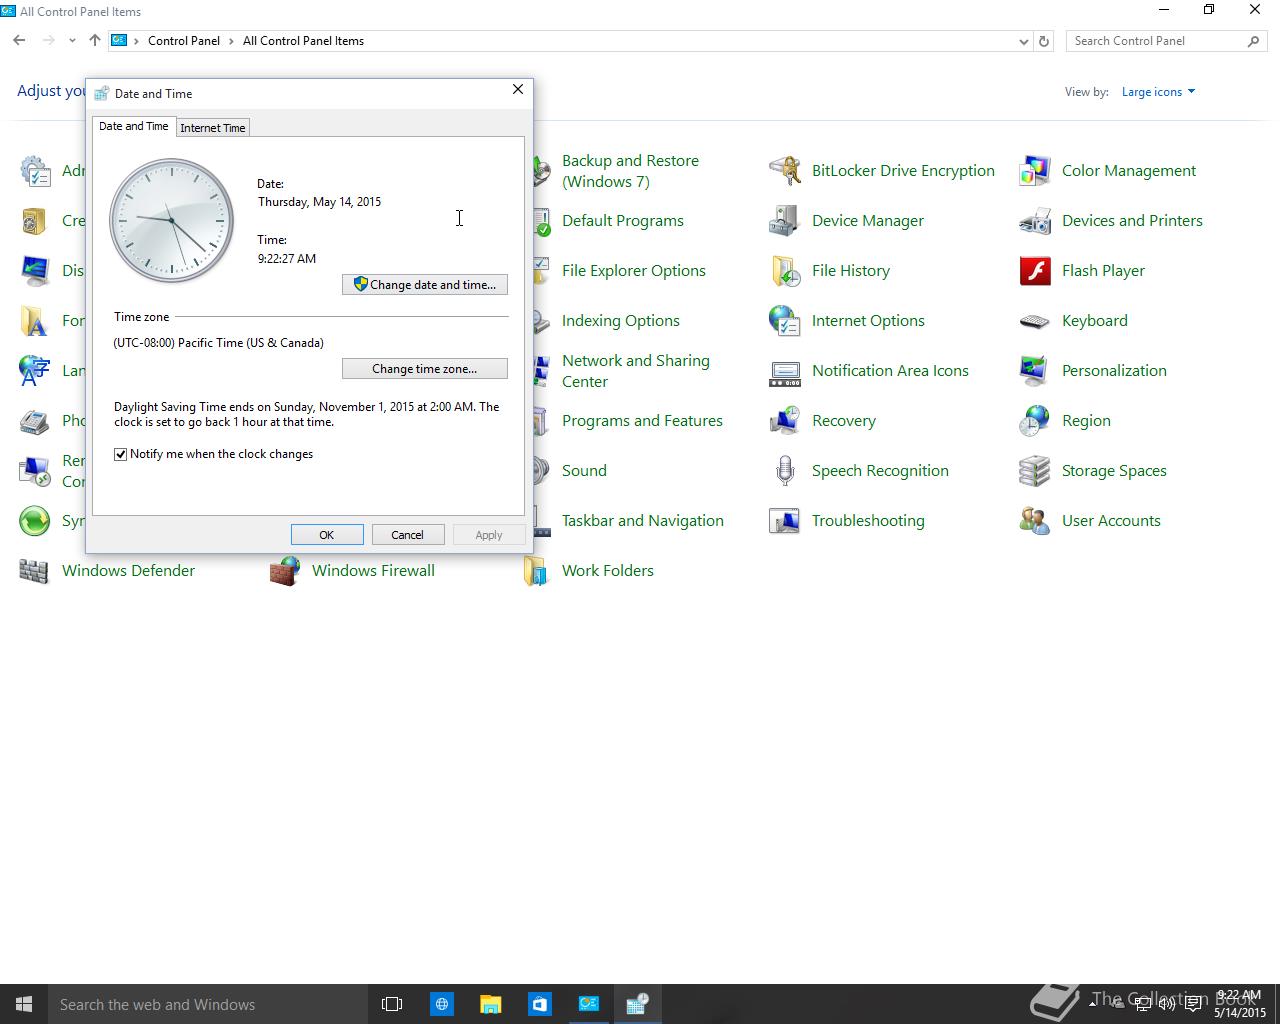Open the Control Panel taskbar item

point(588,1004)
